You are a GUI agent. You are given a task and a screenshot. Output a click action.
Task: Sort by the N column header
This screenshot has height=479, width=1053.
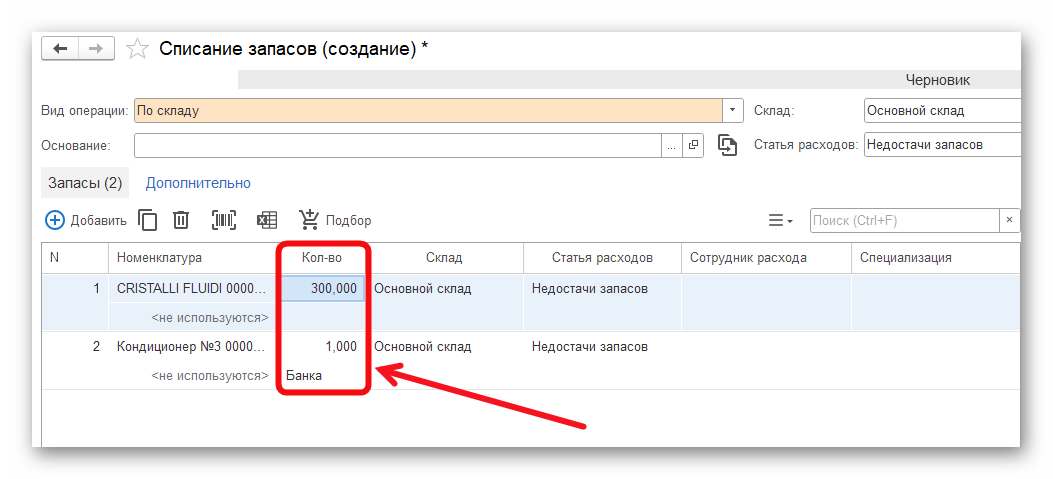pos(75,258)
